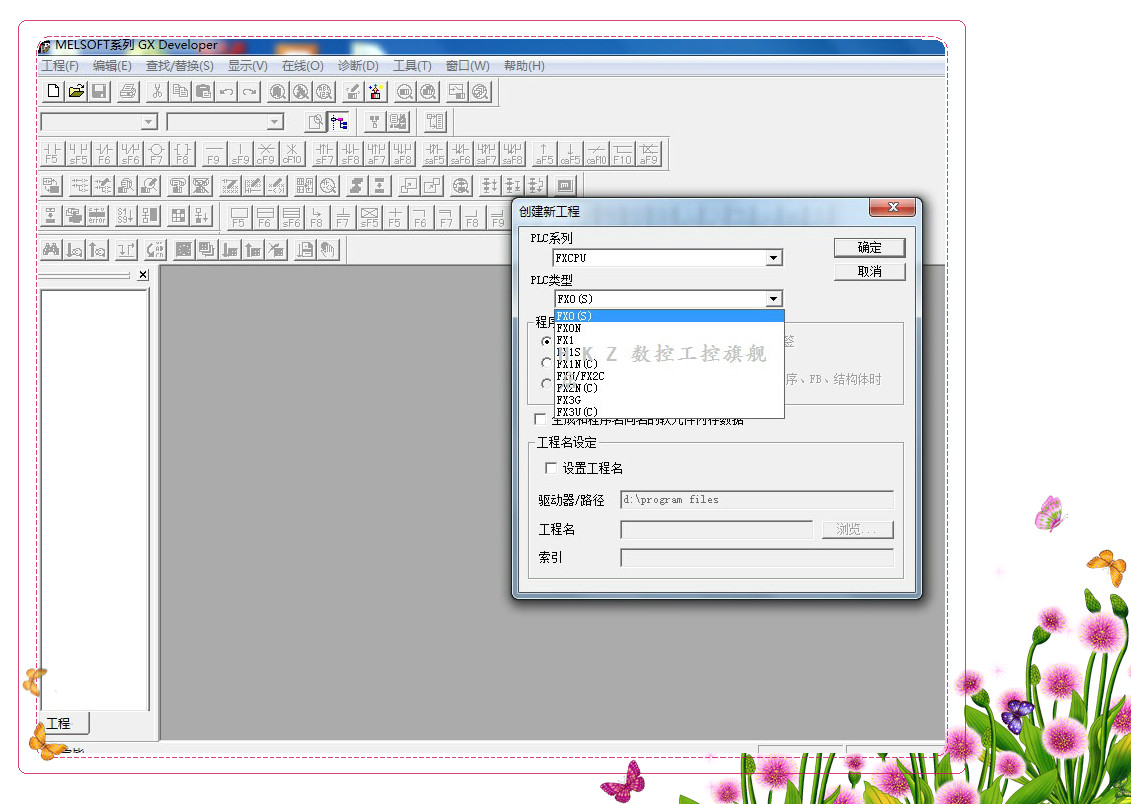Click the sF8 falling pulse contact icon

(x=351, y=154)
